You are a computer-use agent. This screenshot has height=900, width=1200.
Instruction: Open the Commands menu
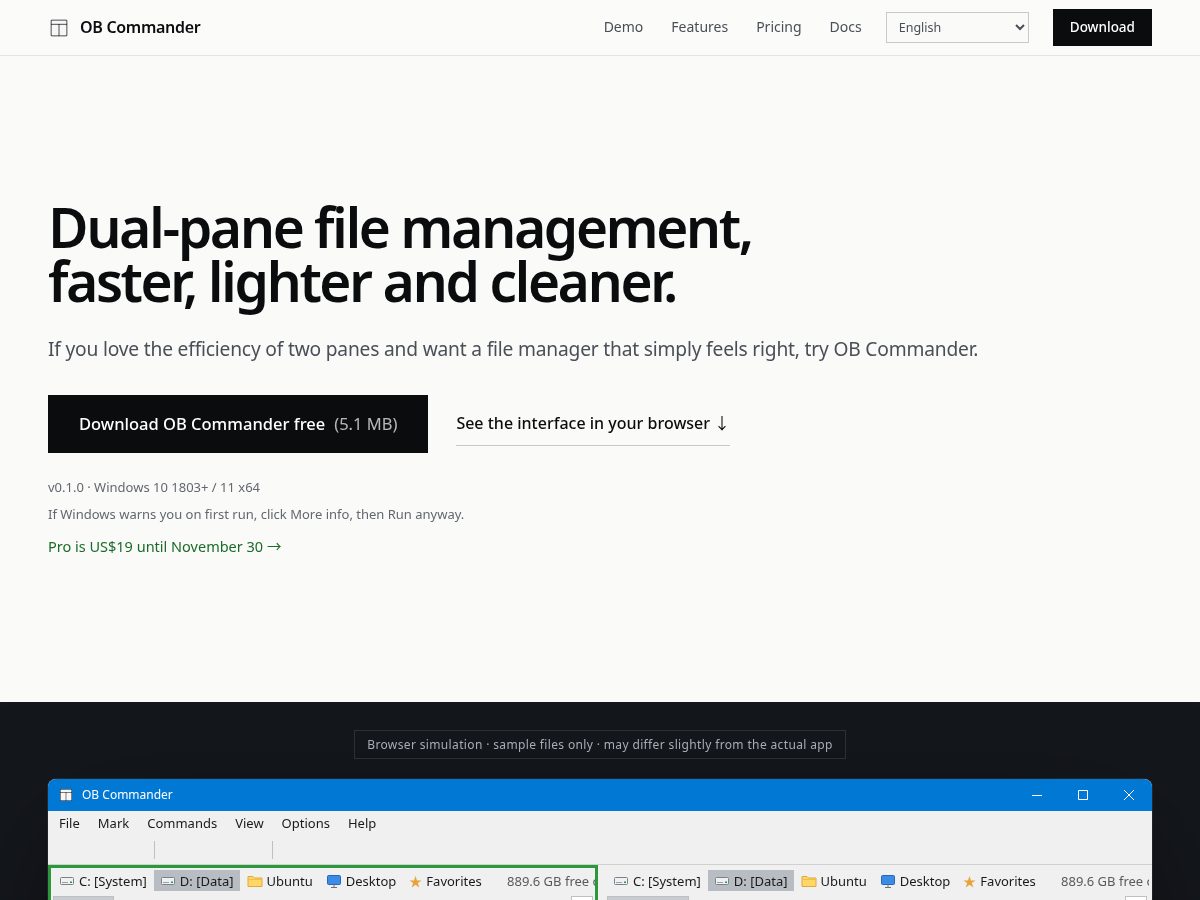pyautogui.click(x=182, y=823)
